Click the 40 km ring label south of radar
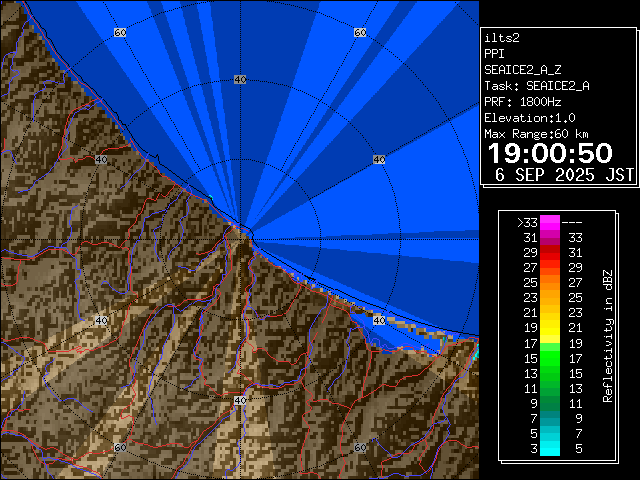 240,400
